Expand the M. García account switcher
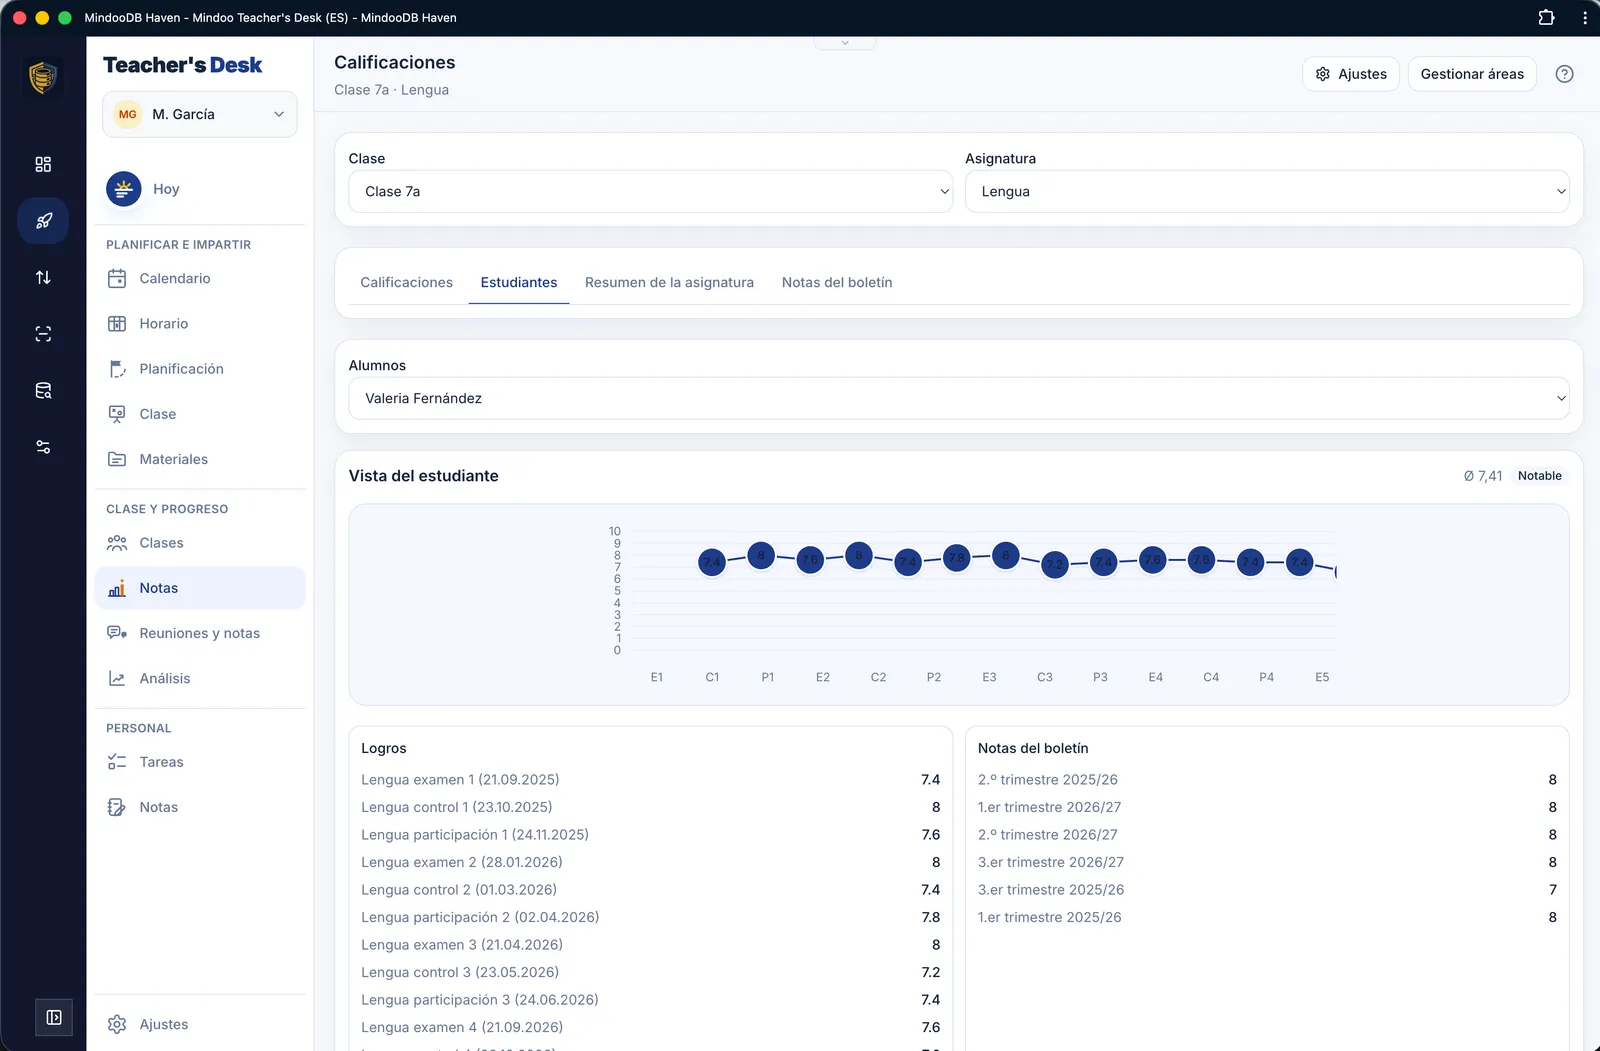 (200, 114)
